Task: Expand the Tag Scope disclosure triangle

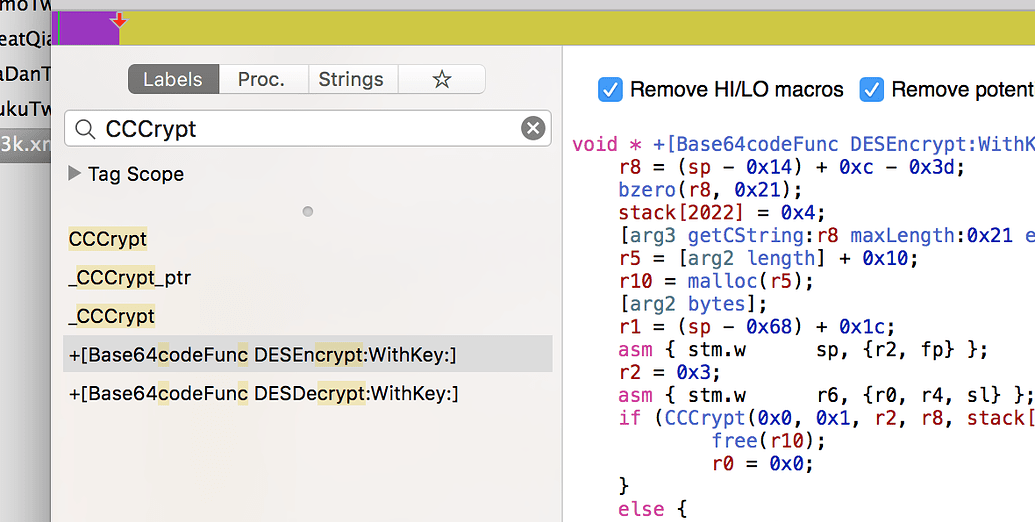Action: pos(74,174)
